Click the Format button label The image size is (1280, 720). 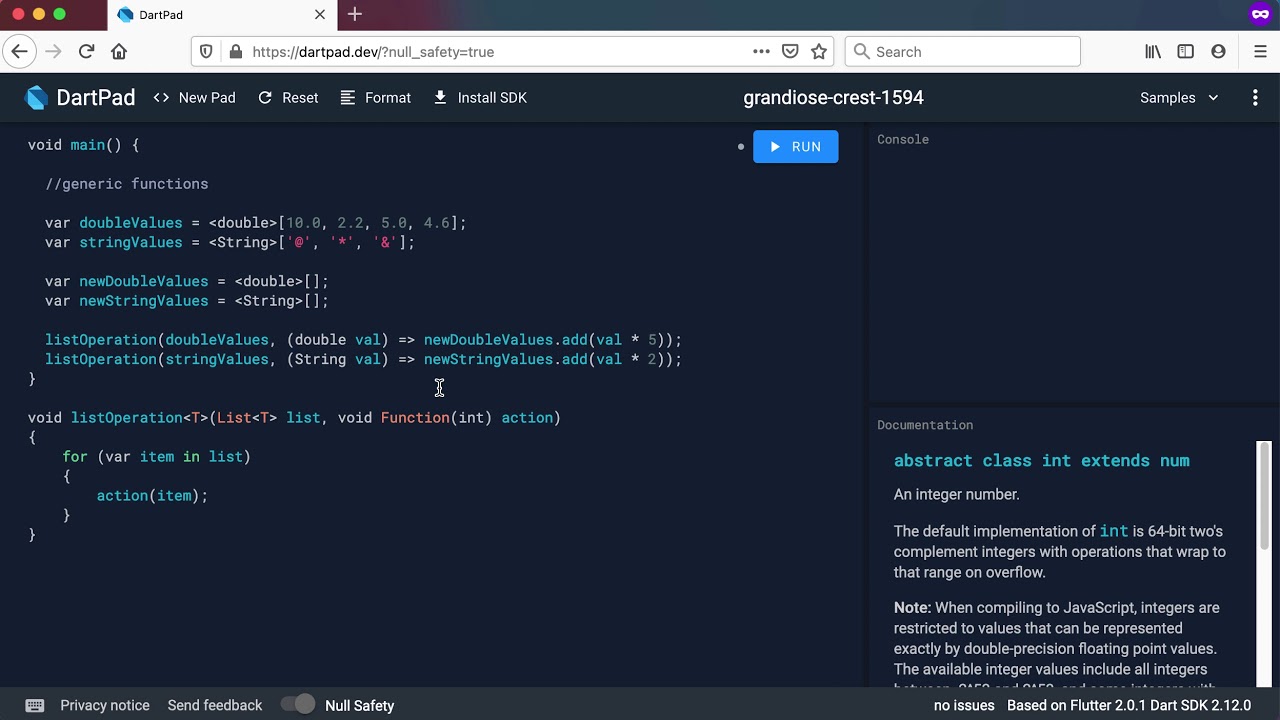(388, 97)
